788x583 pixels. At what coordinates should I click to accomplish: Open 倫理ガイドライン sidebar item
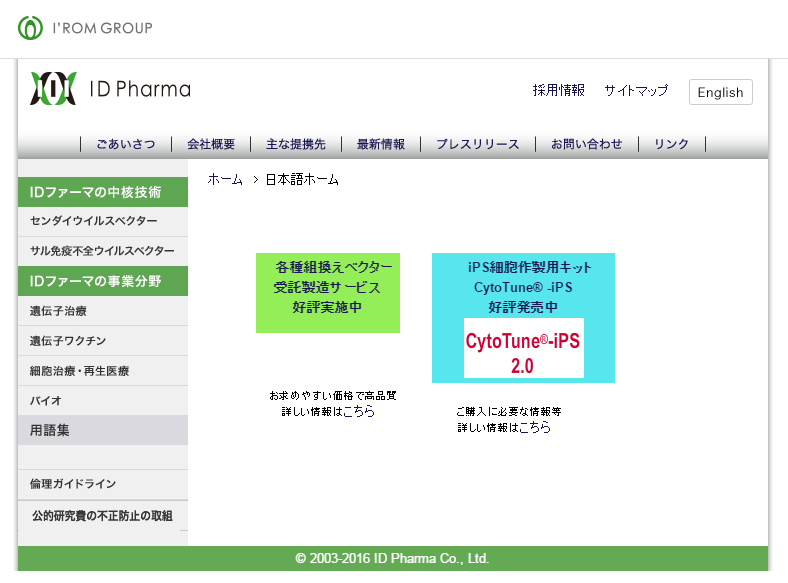pyautogui.click(x=103, y=484)
